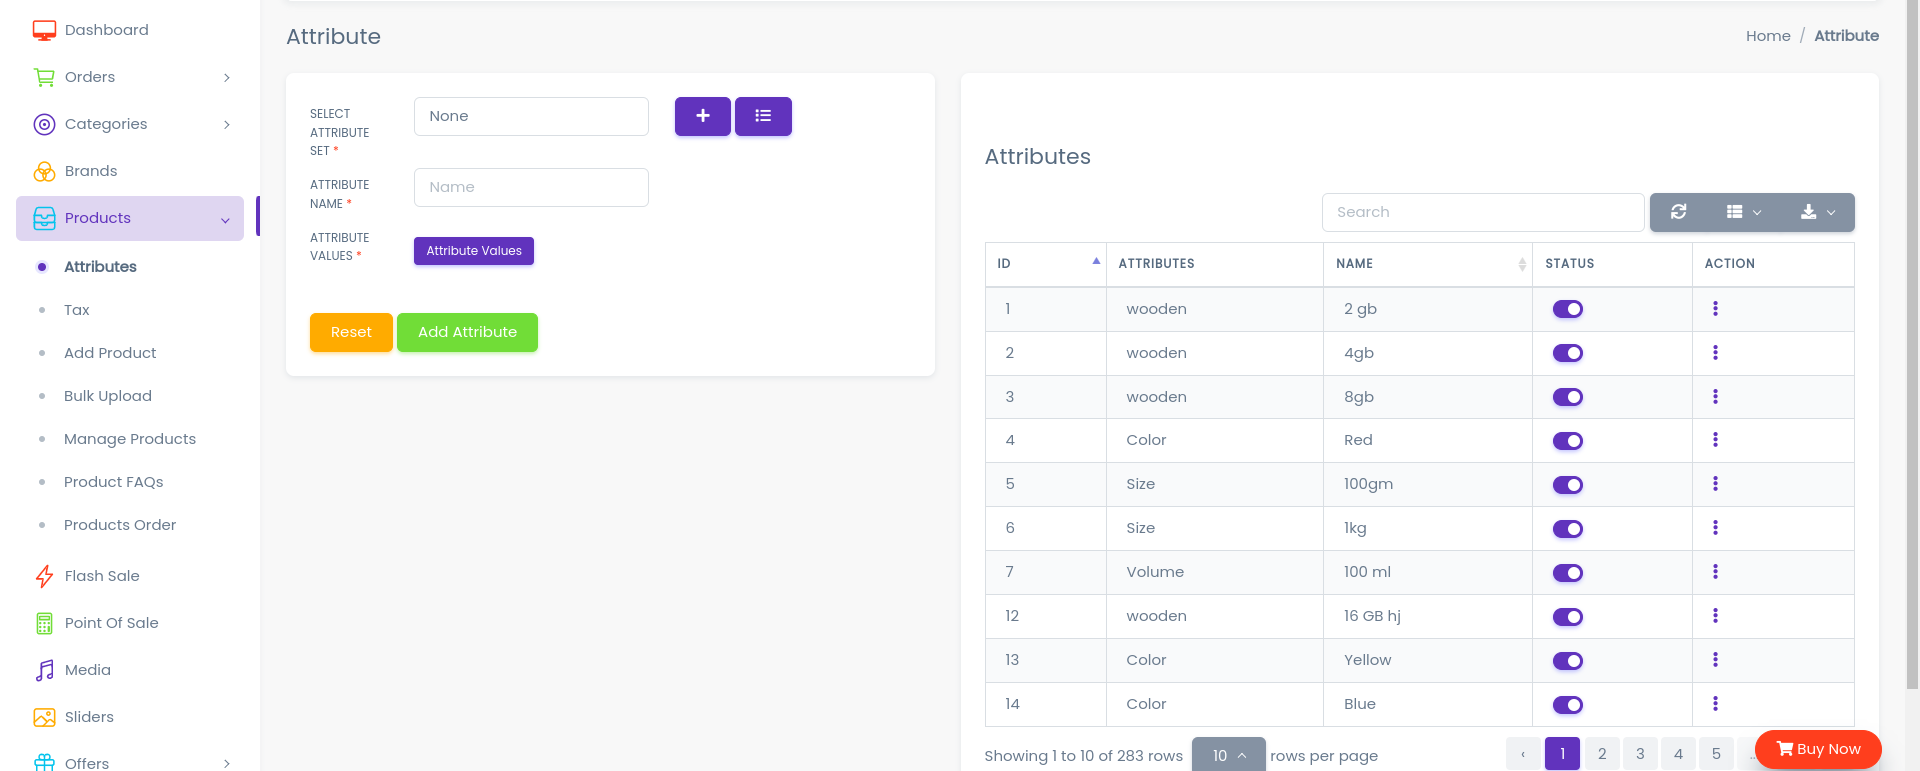Image resolution: width=1920 pixels, height=771 pixels.
Task: Go to page 5 of attributes
Action: pyautogui.click(x=1716, y=754)
